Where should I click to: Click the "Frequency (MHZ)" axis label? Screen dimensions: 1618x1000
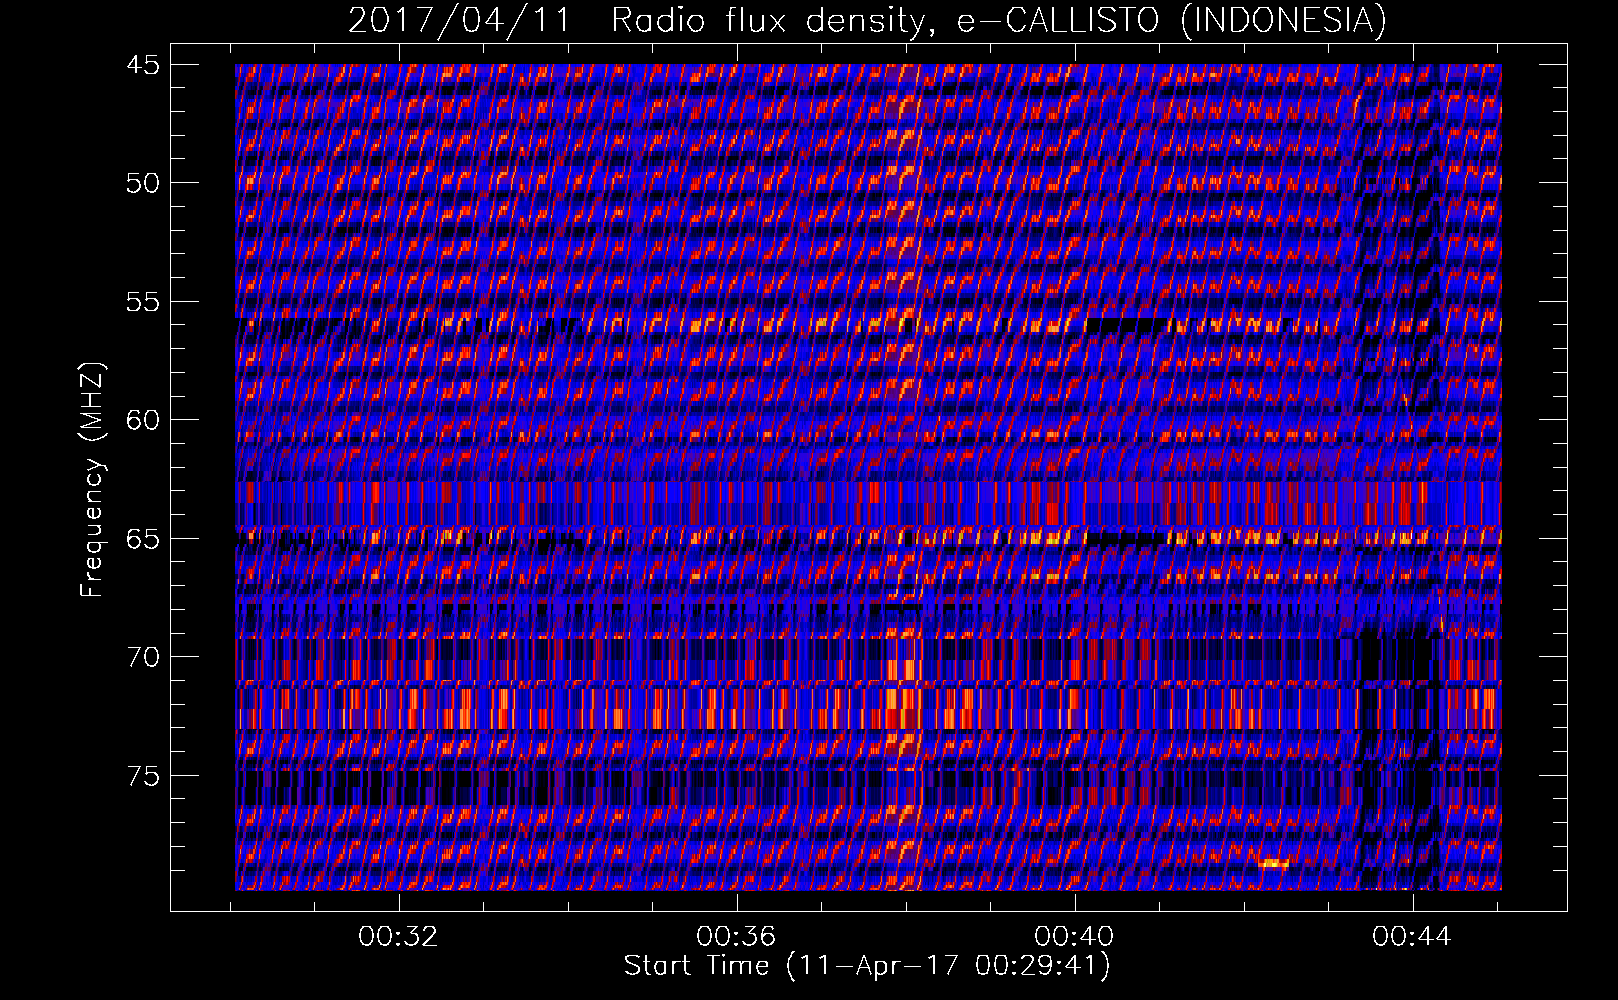click(92, 480)
